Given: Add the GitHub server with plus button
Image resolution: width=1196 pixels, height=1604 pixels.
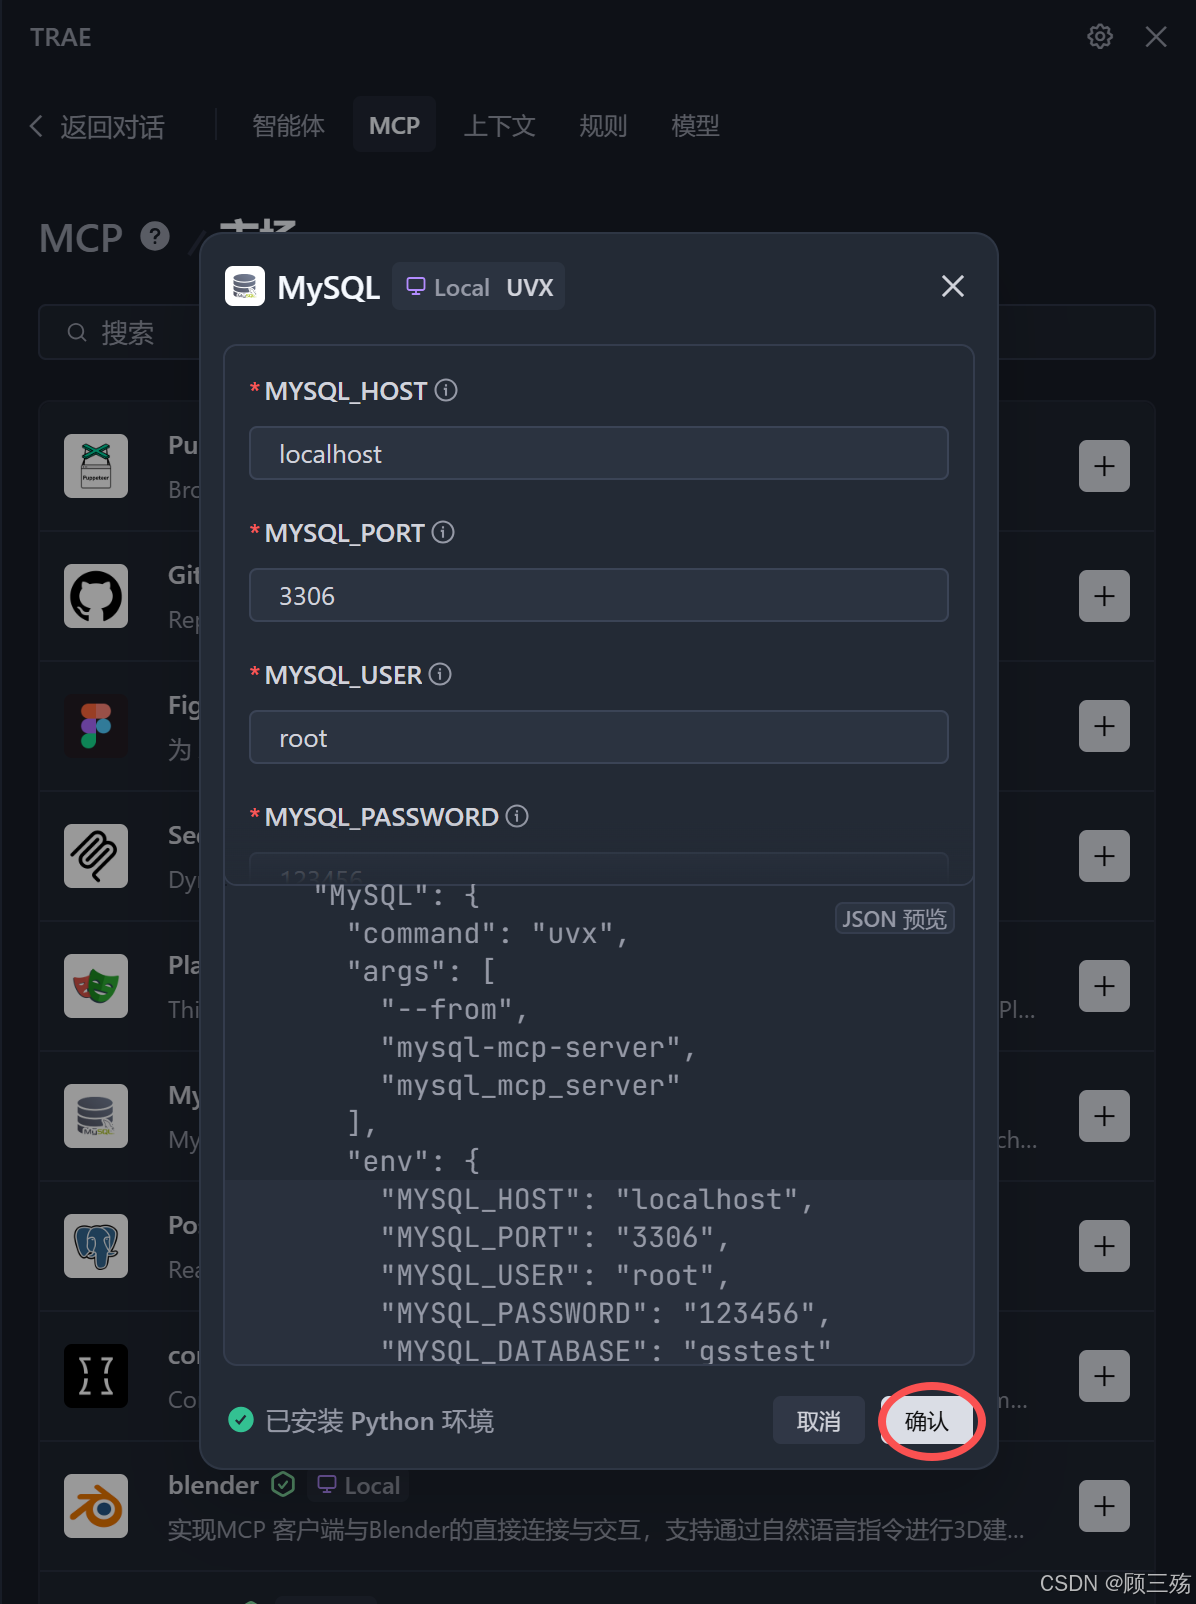Looking at the screenshot, I should pyautogui.click(x=1104, y=596).
